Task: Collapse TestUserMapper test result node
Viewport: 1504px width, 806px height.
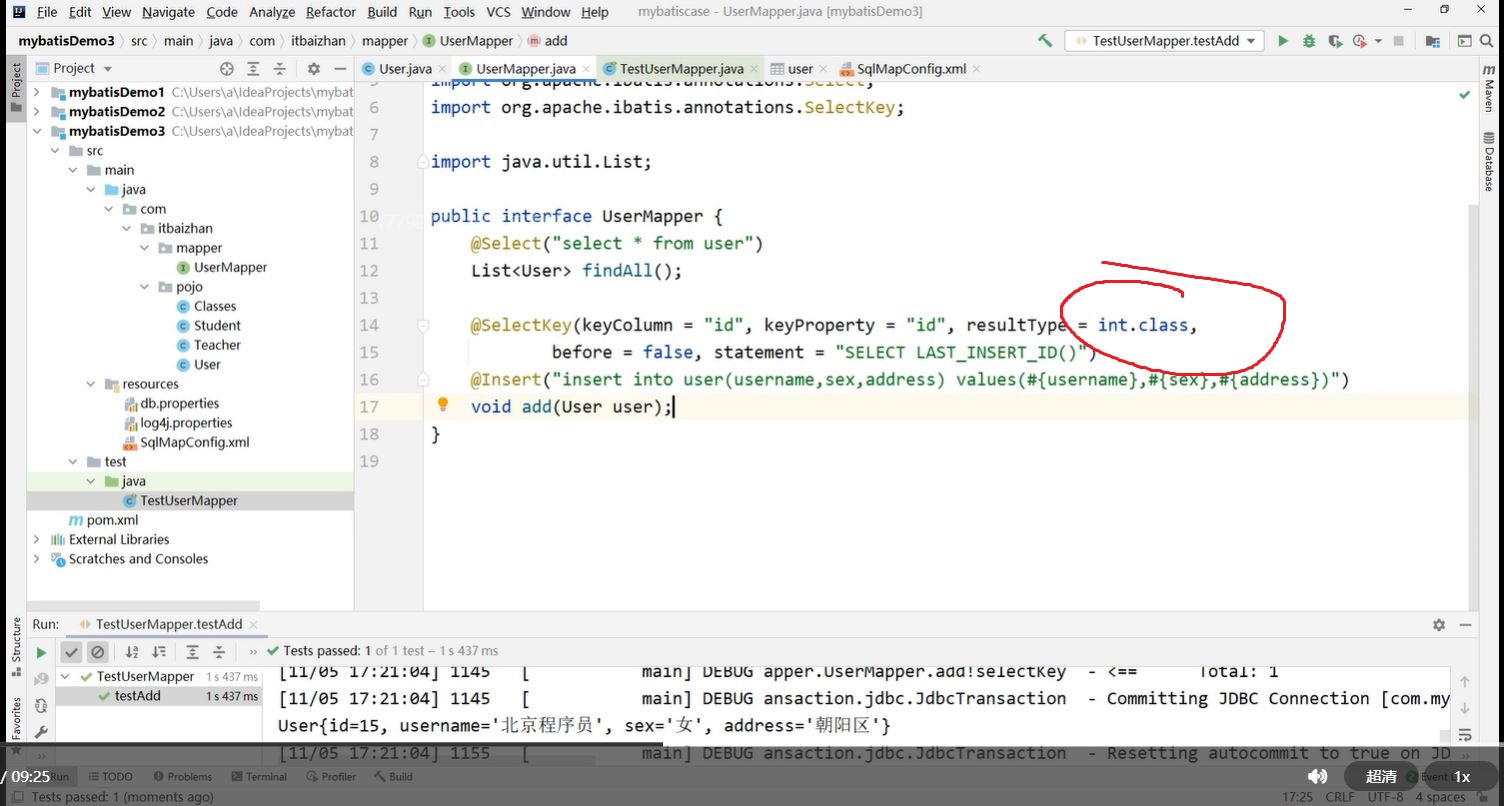Action: pyautogui.click(x=66, y=677)
